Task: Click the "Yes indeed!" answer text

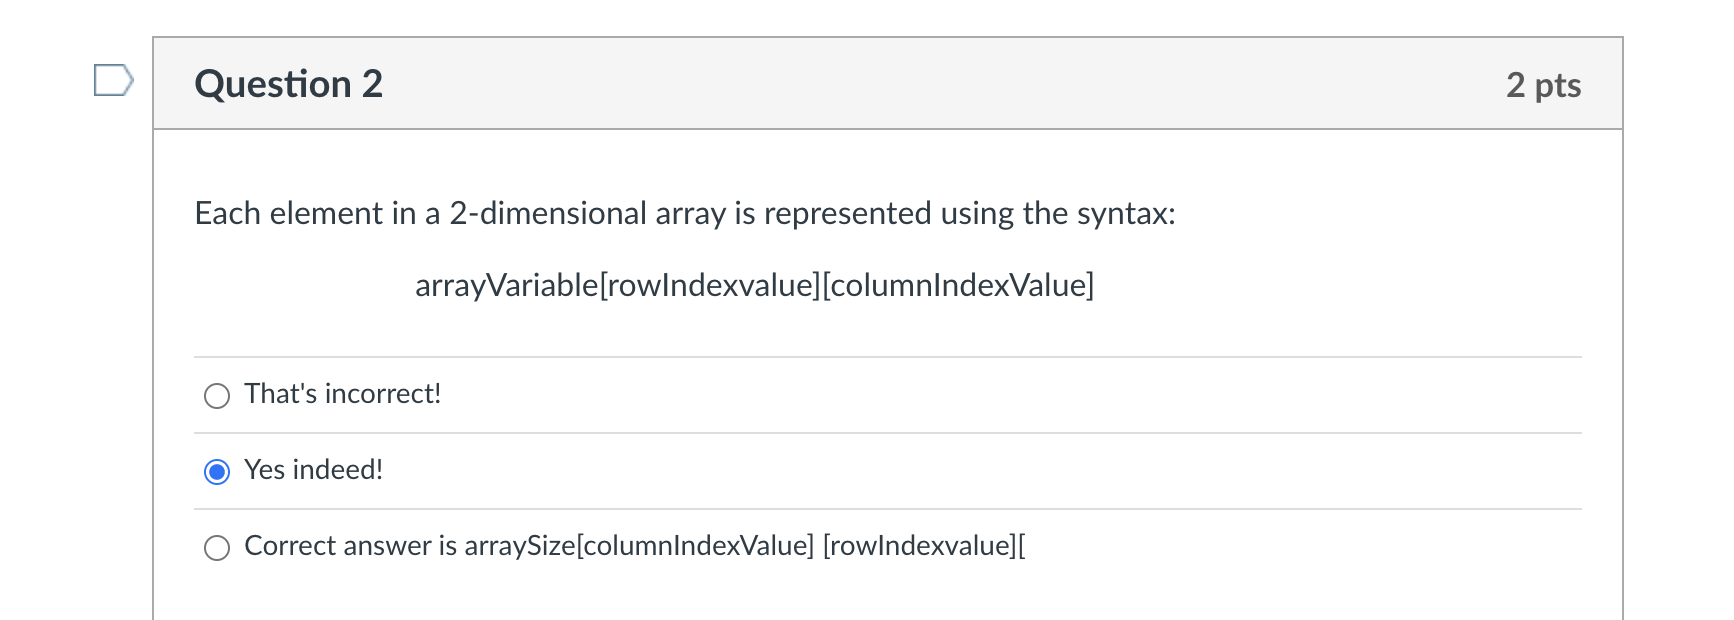Action: [x=313, y=470]
